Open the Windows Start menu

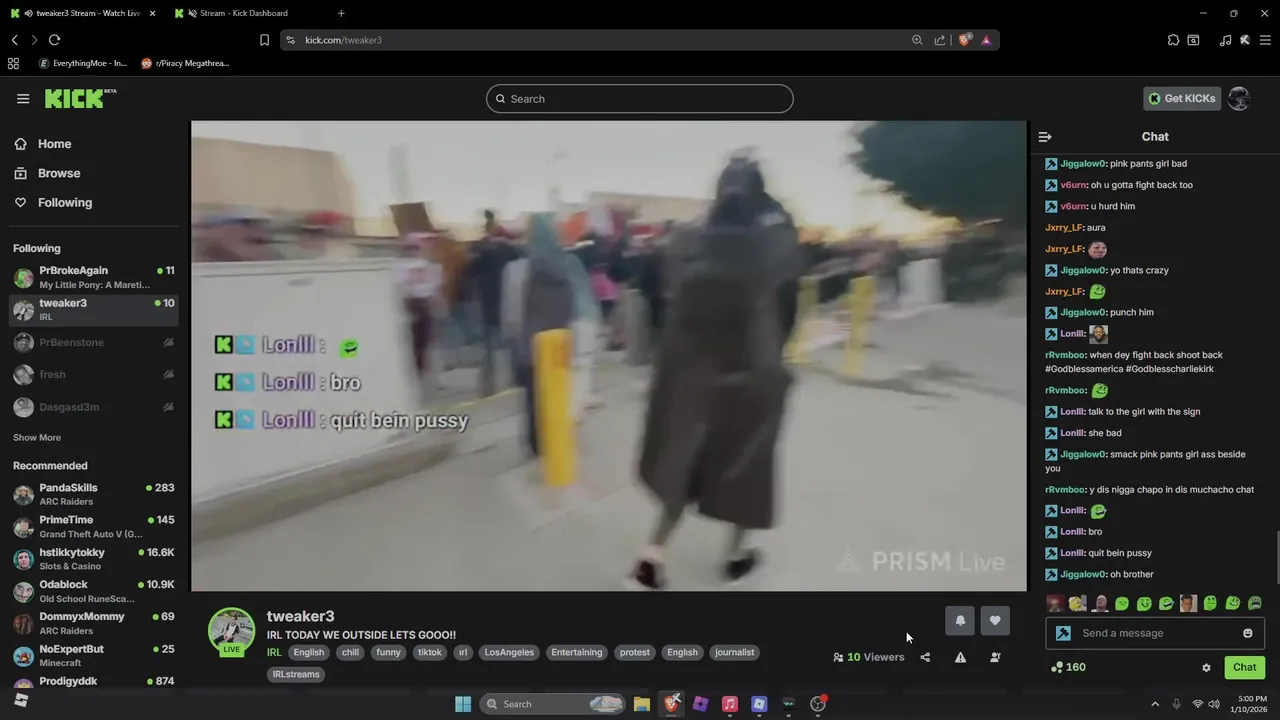click(x=463, y=704)
